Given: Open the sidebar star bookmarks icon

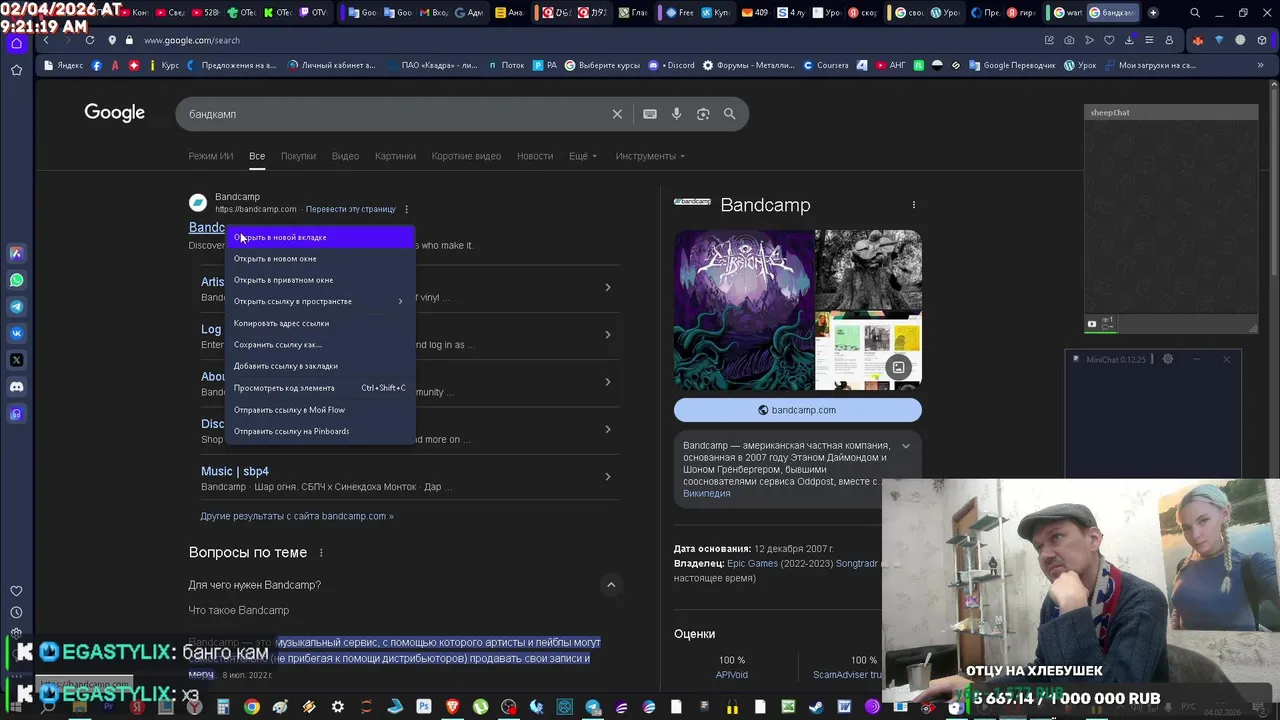Looking at the screenshot, I should click(x=16, y=70).
